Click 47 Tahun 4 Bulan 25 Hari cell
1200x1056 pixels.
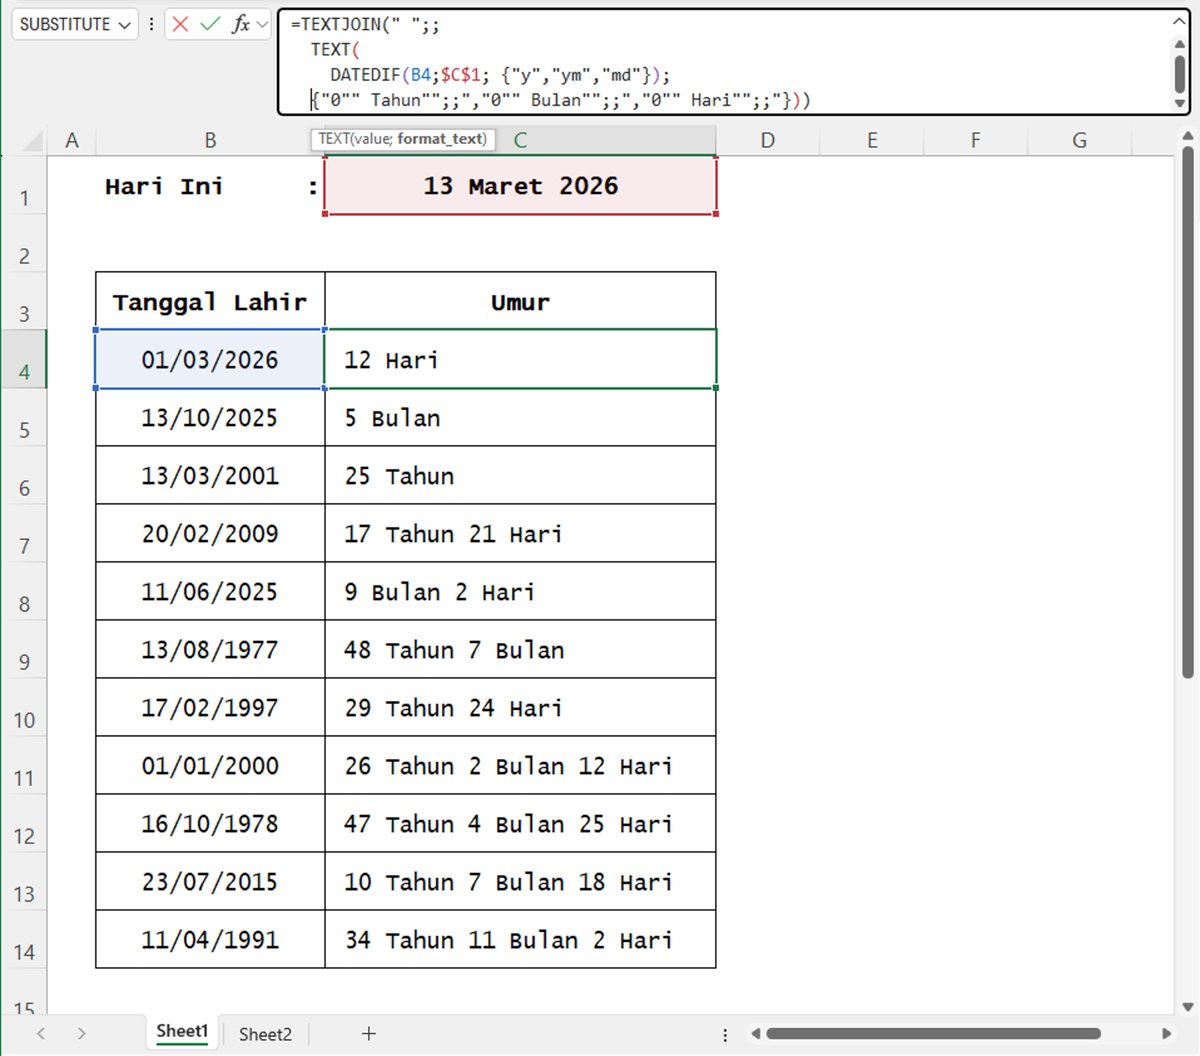520,824
